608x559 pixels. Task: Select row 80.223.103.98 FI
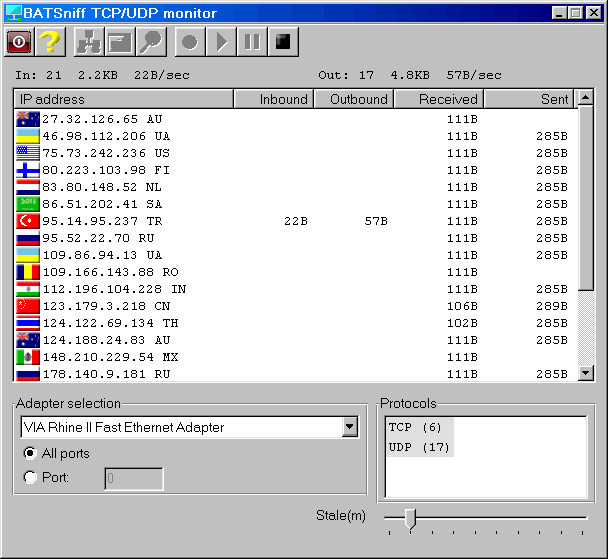(296, 170)
